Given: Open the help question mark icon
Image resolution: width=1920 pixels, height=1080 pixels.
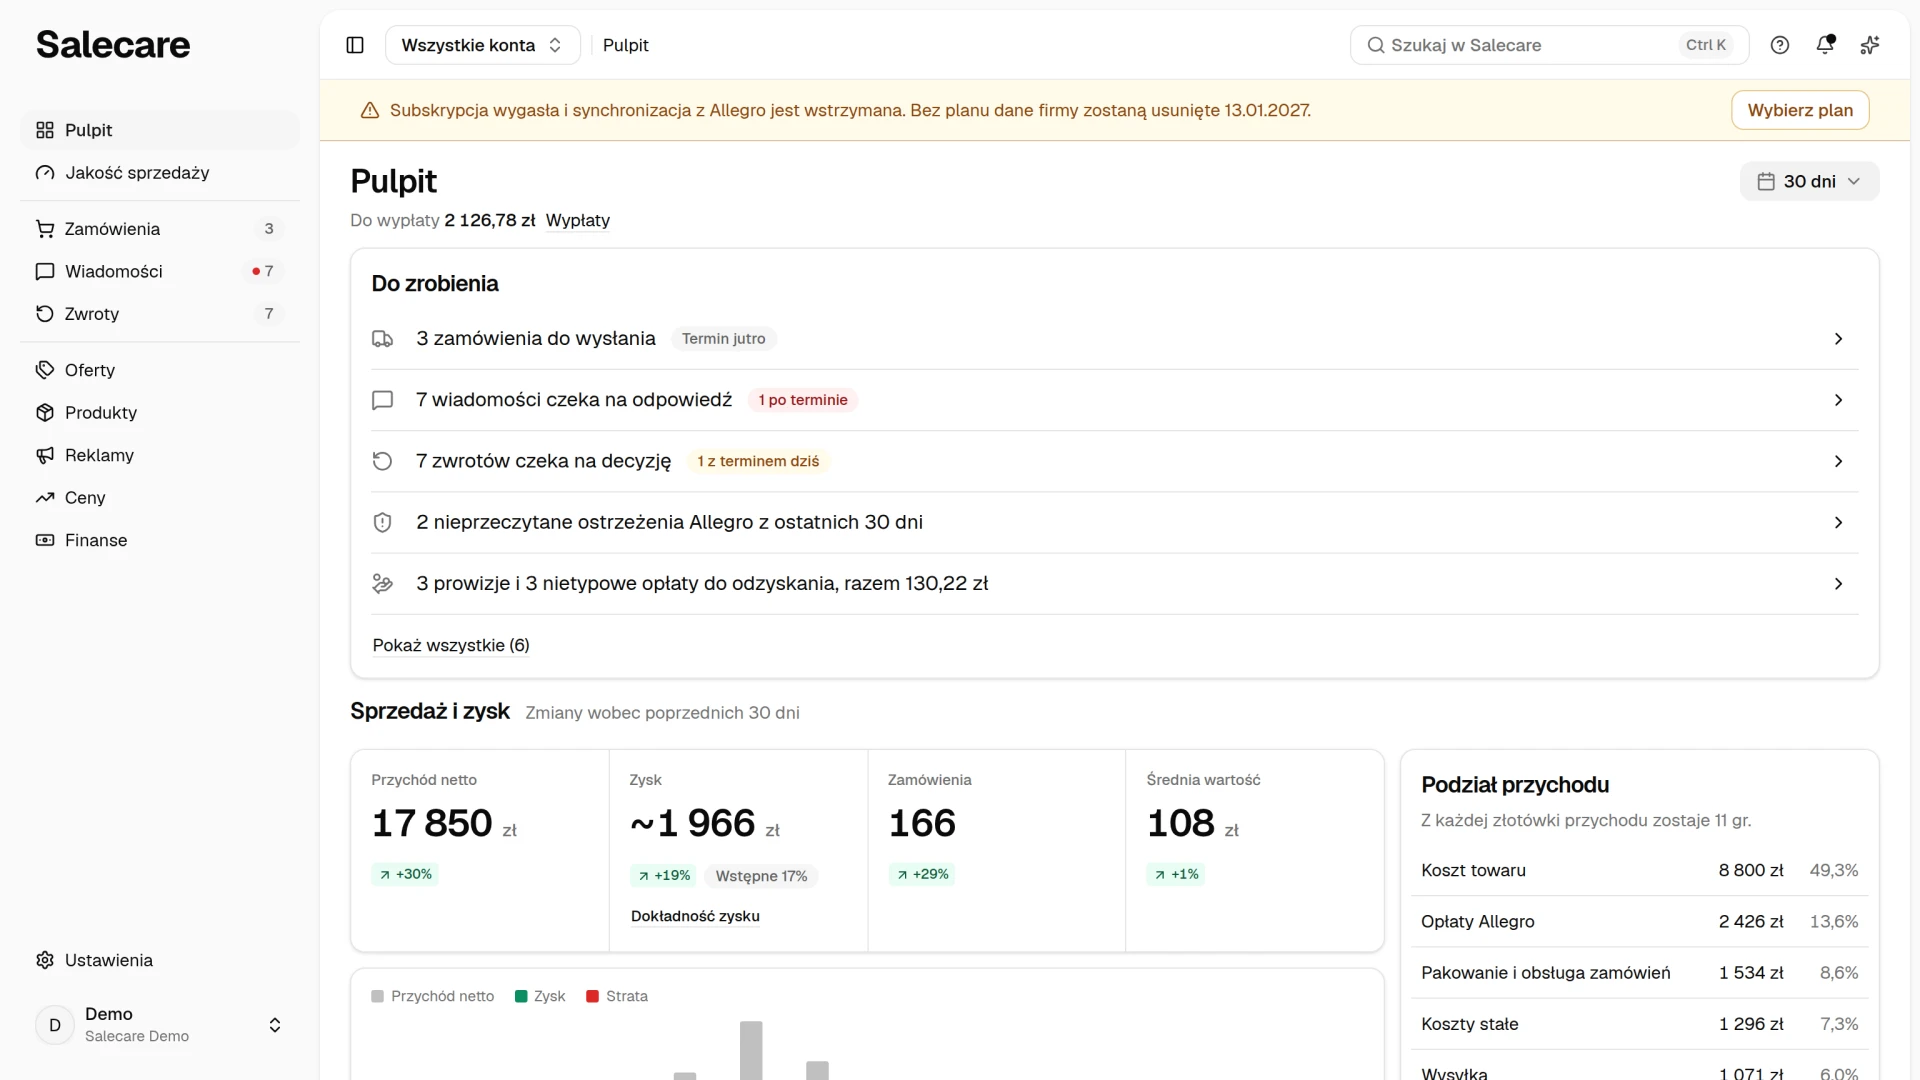Looking at the screenshot, I should point(1780,45).
